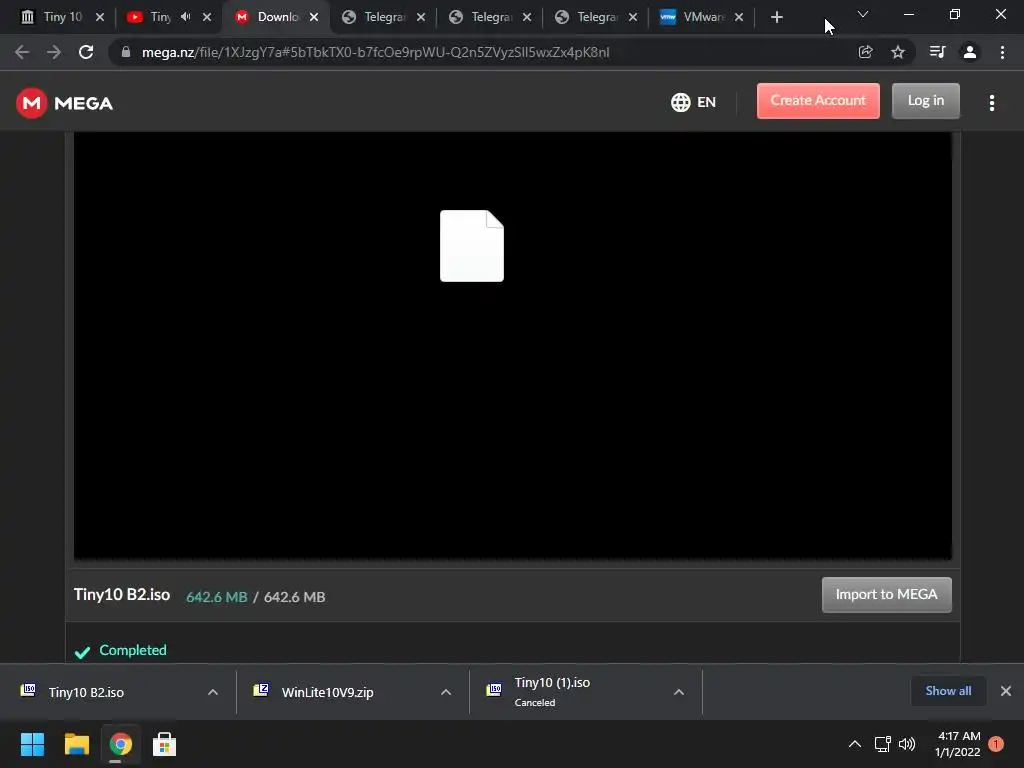View site information lock icon
Screen dimensions: 1024x768
[126, 52]
